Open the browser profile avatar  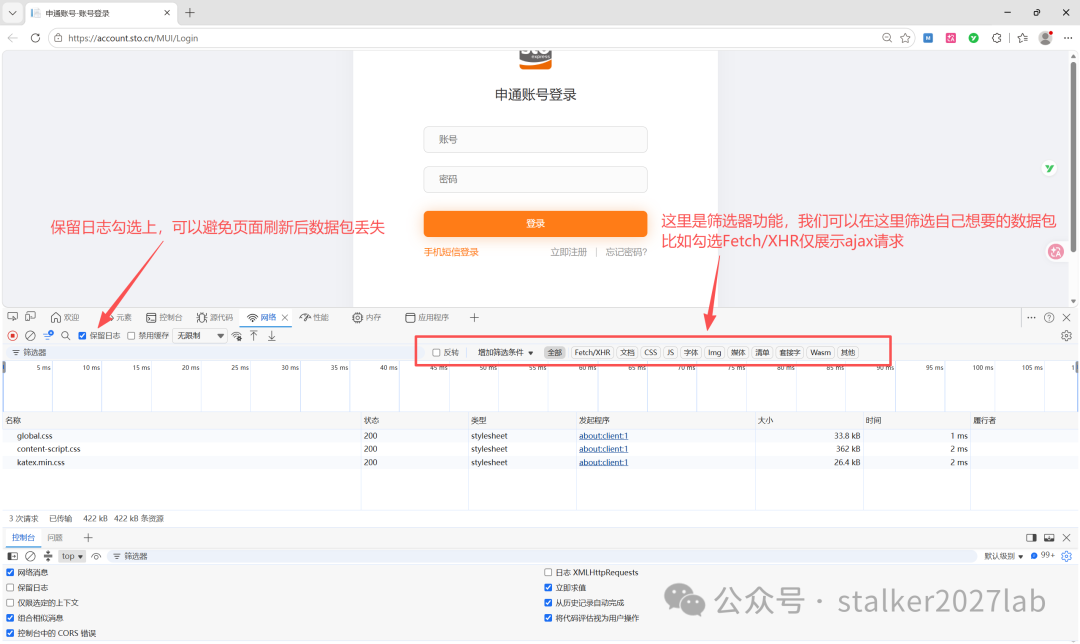pos(1046,38)
